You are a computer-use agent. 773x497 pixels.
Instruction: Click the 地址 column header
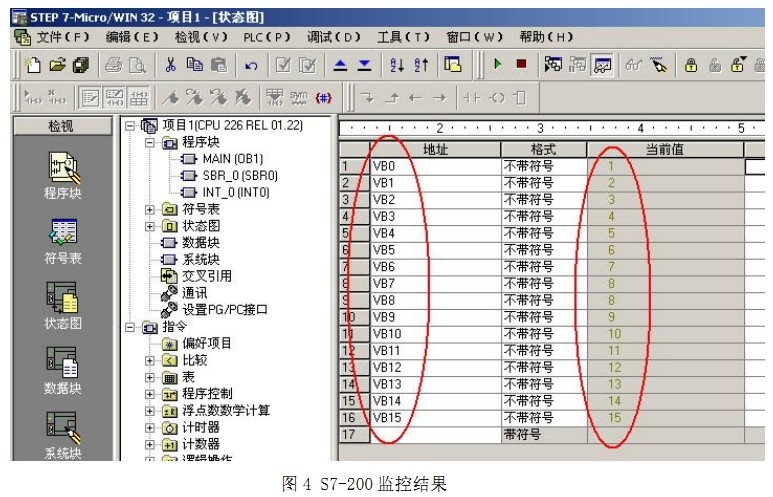tap(435, 149)
